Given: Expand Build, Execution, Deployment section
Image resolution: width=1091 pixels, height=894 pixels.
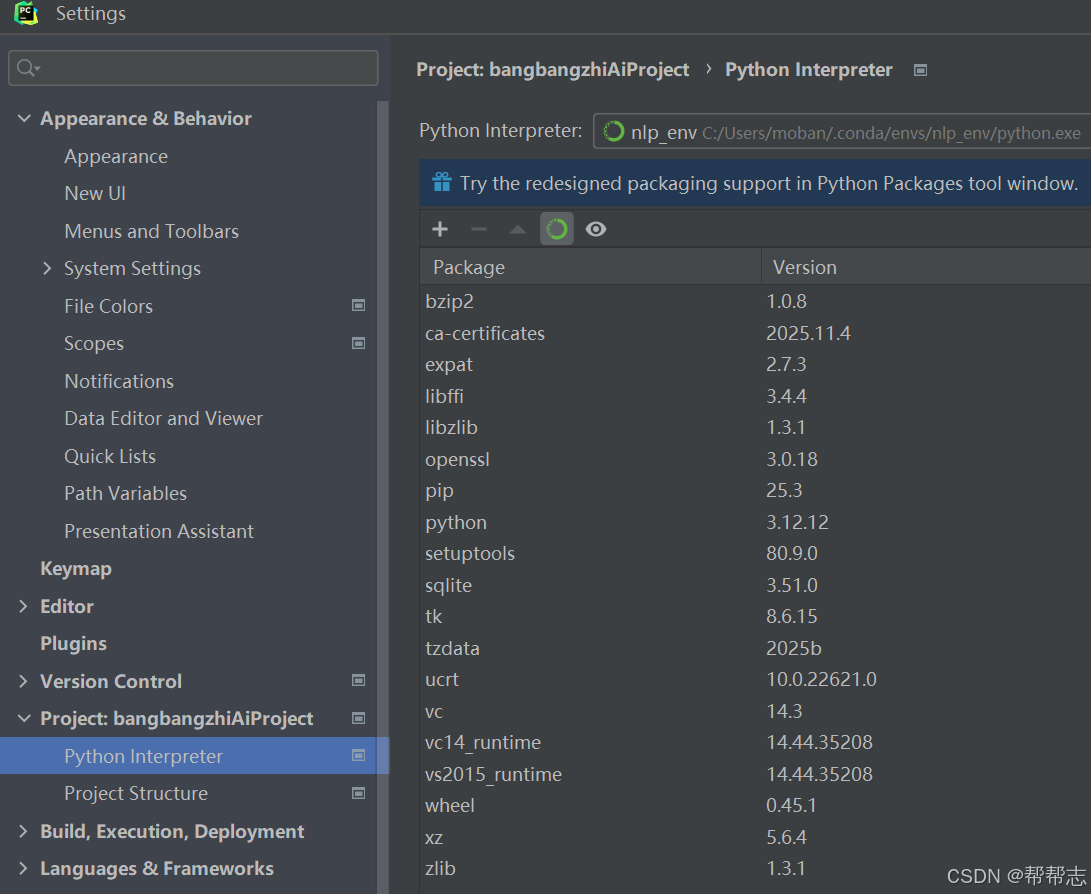Looking at the screenshot, I should click(23, 831).
